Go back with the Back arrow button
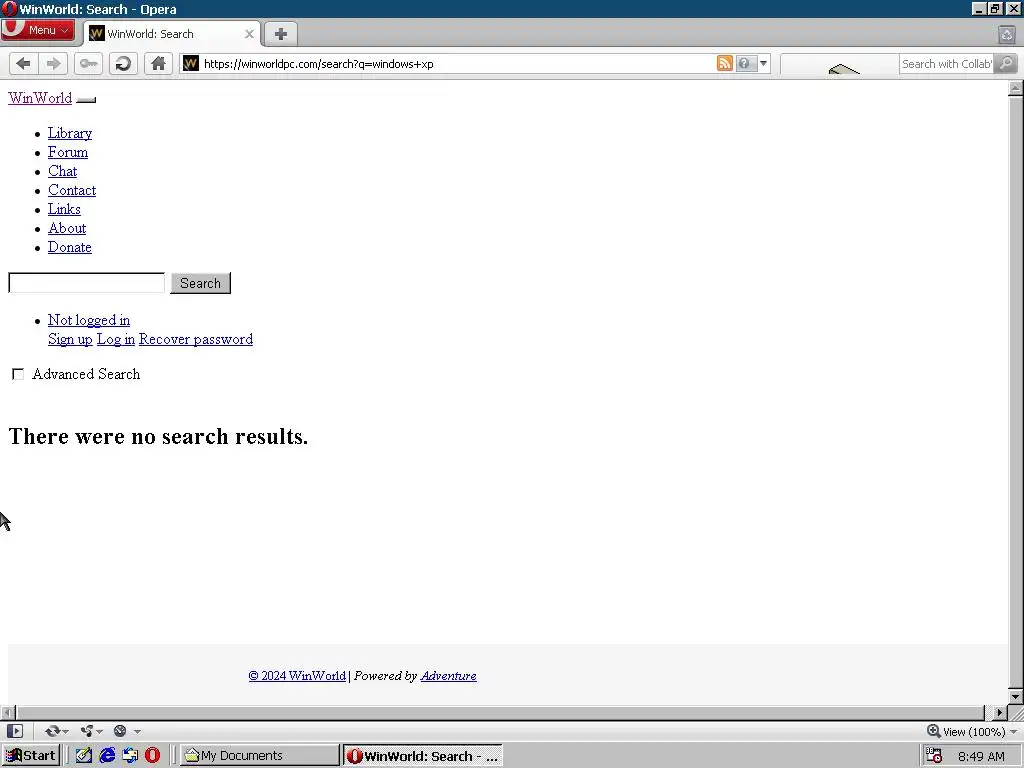 tap(24, 63)
